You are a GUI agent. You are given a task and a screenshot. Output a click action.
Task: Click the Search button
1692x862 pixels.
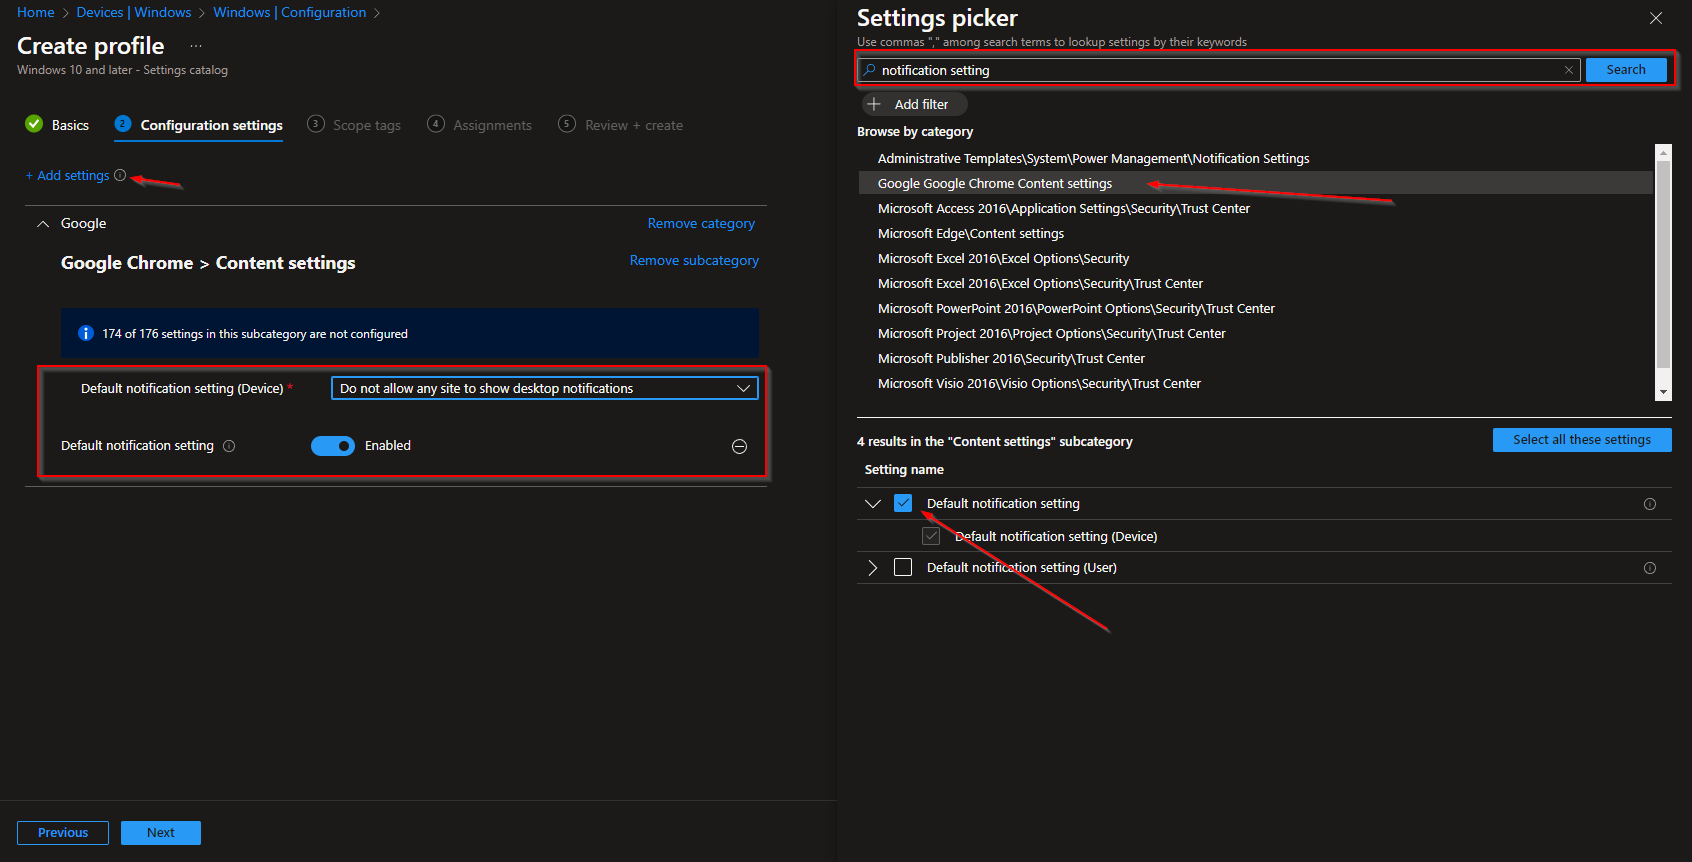(1626, 70)
